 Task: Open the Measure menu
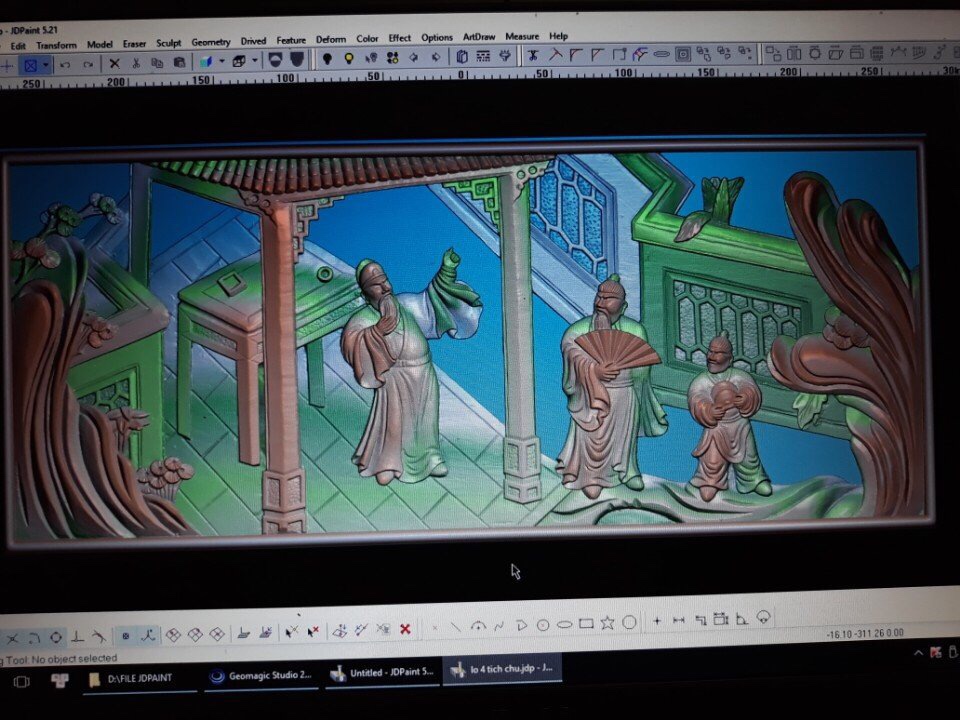pos(522,36)
